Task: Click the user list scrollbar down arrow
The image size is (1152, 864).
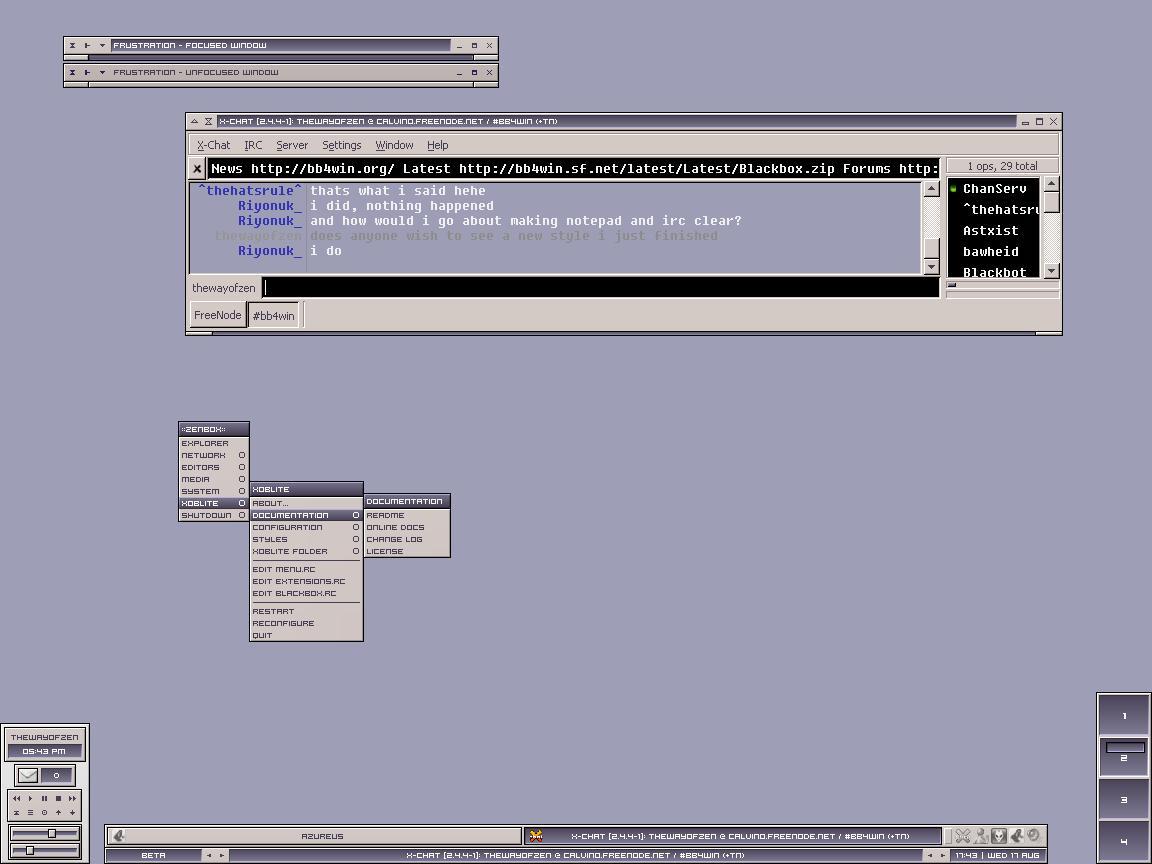Action: (x=1051, y=271)
